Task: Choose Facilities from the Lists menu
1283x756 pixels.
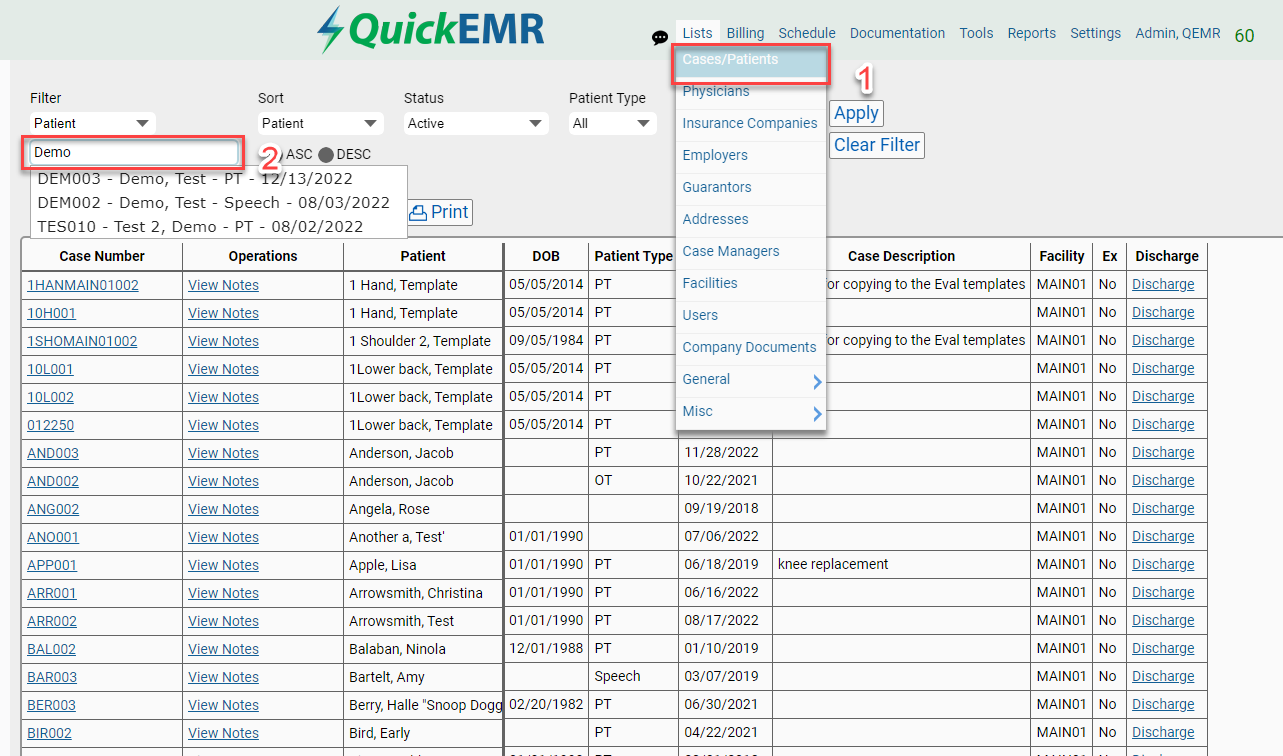Action: point(751,284)
